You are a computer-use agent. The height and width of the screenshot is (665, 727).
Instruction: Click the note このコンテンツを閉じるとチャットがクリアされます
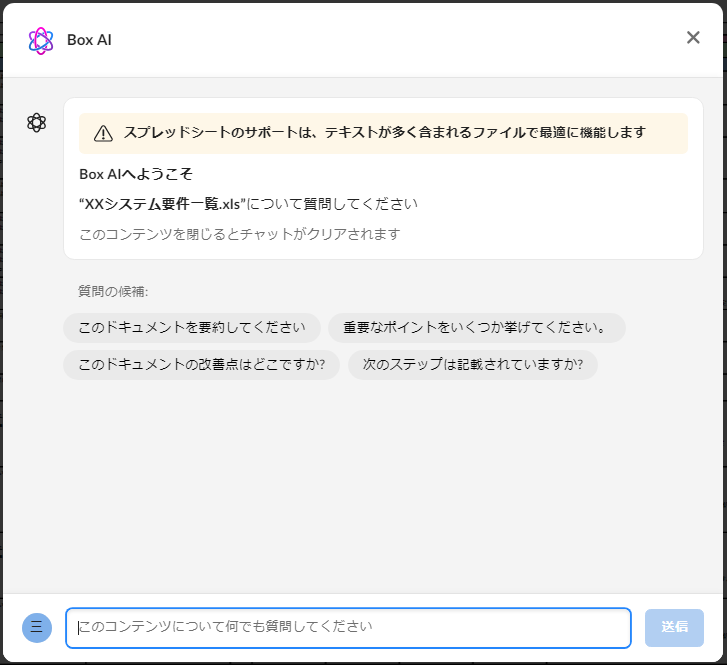(x=240, y=234)
